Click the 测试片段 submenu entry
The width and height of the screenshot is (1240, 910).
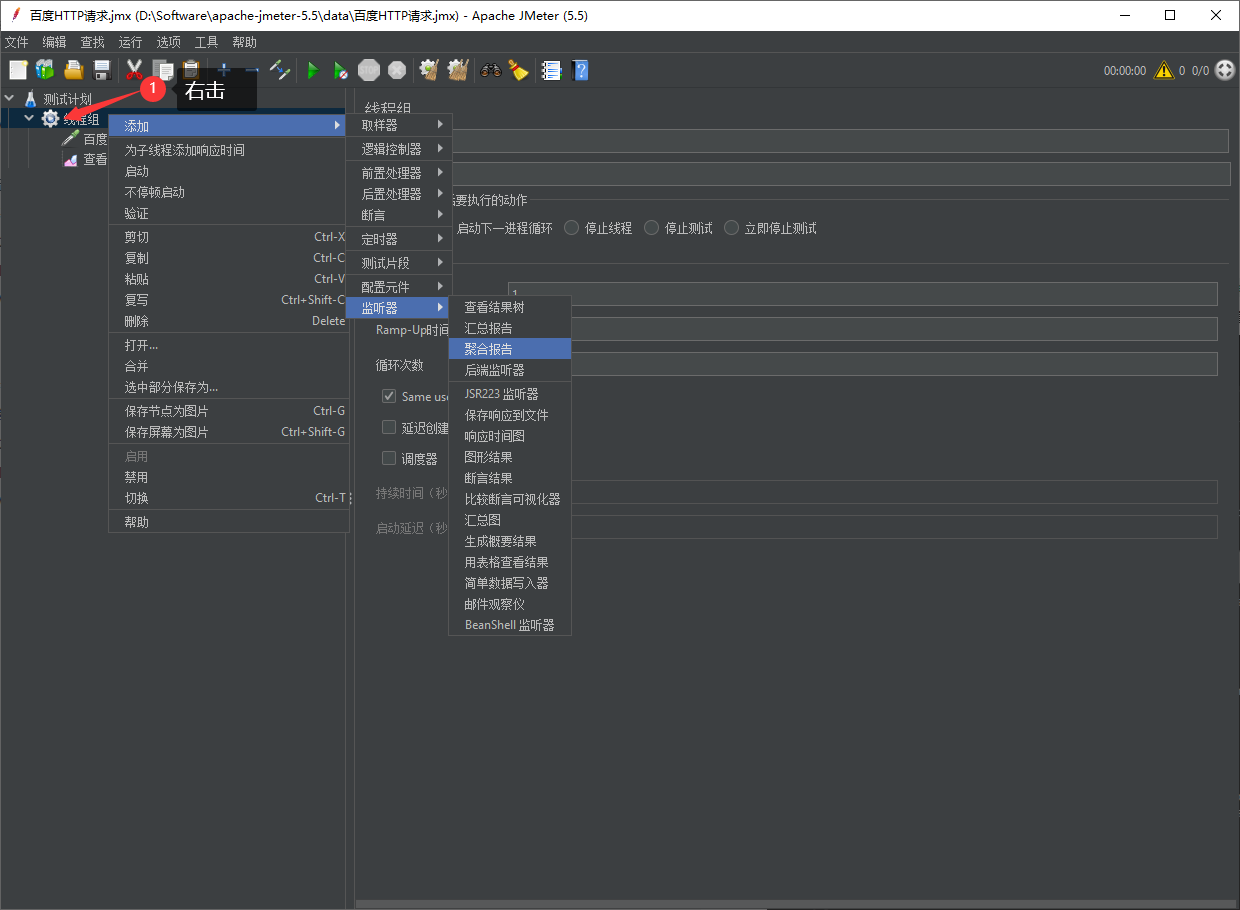tap(399, 263)
